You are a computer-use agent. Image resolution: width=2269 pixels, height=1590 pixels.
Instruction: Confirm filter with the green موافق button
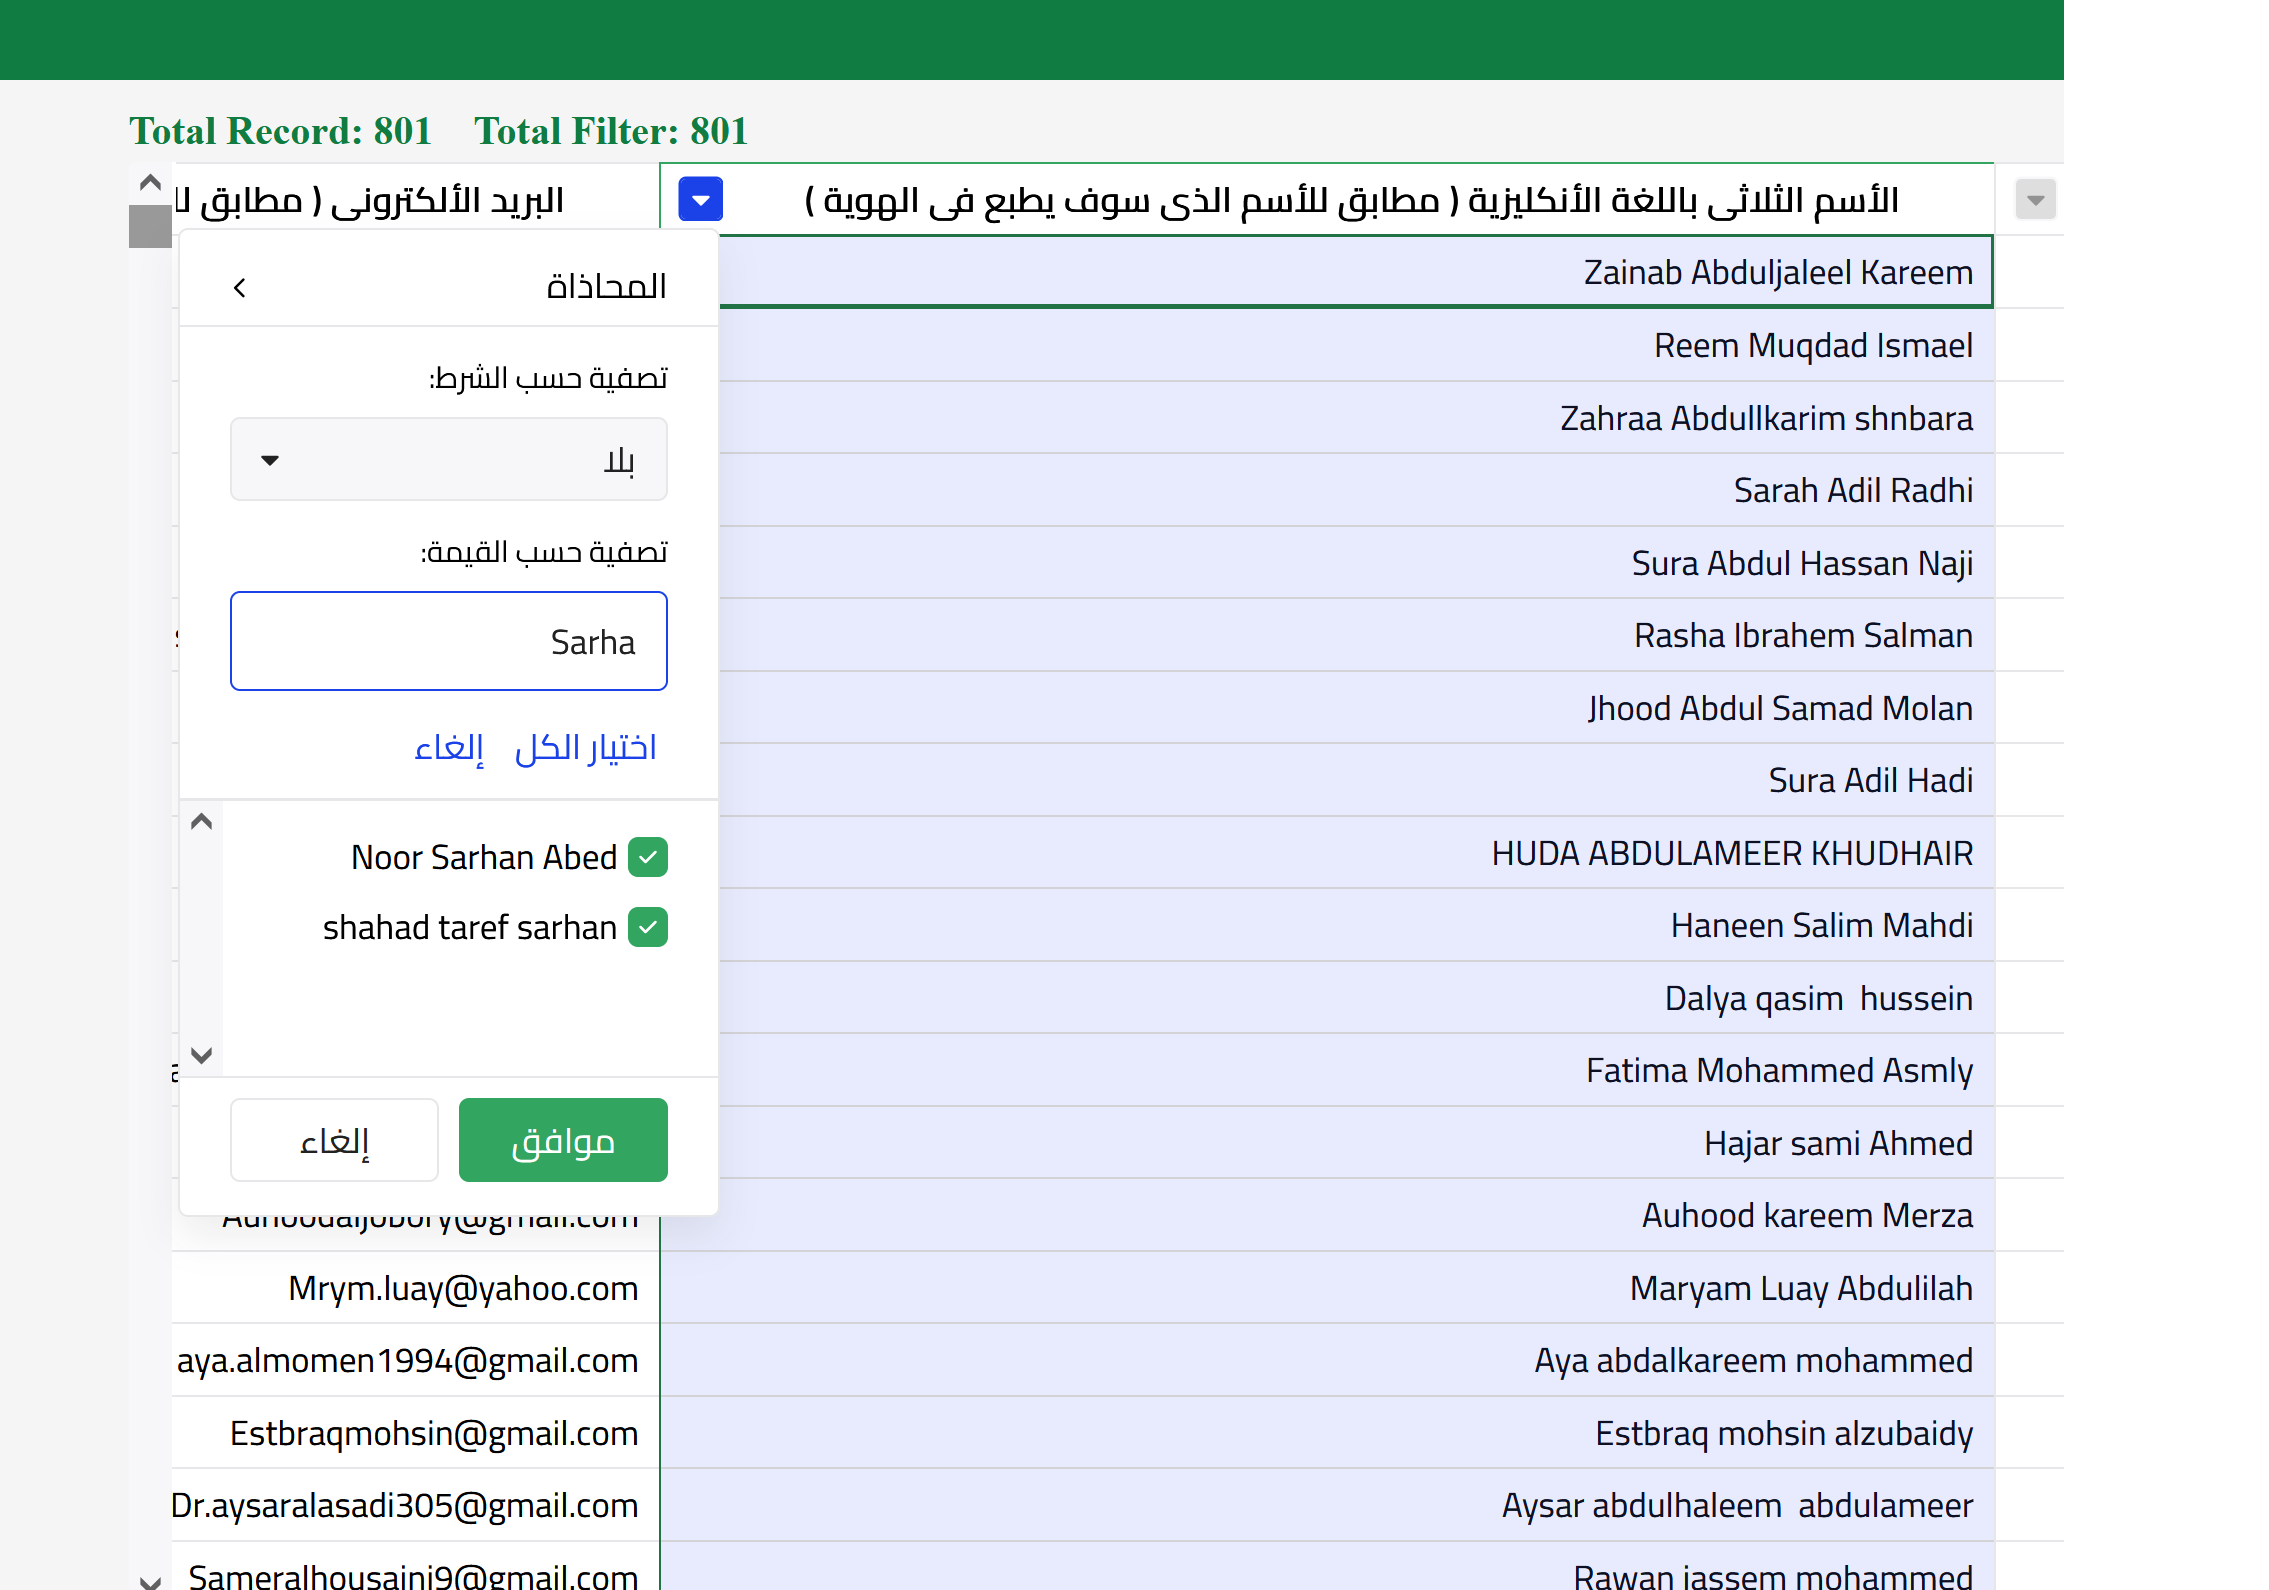click(x=563, y=1140)
